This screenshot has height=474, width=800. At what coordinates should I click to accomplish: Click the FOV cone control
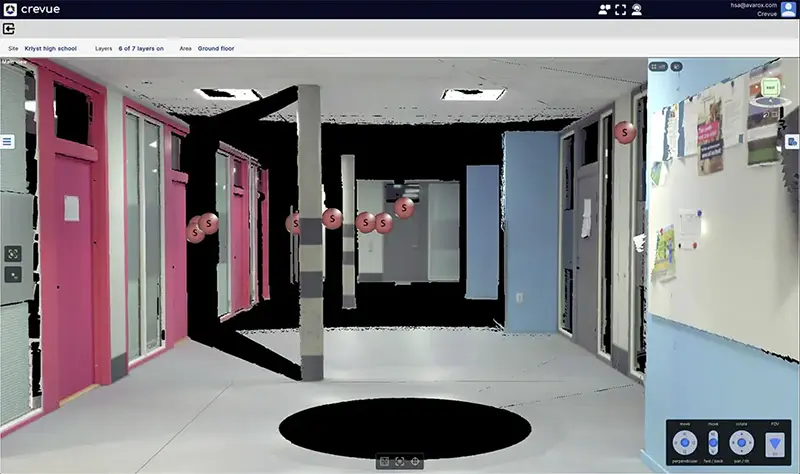pos(775,443)
